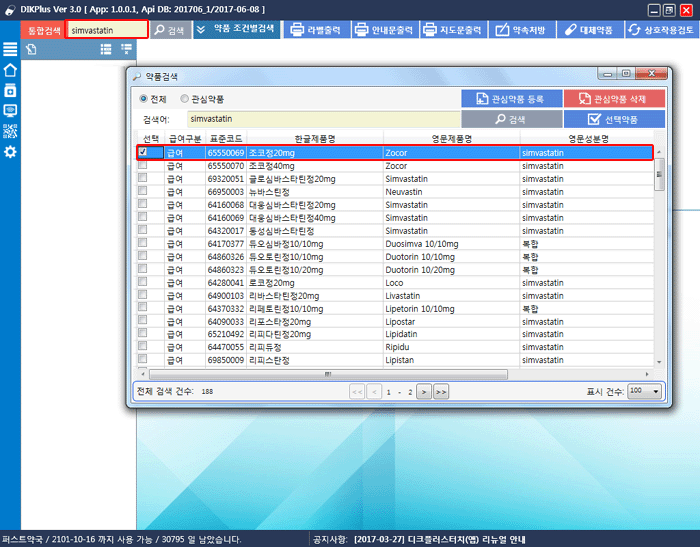Click the document icon above the left panel
700x547 pixels.
click(31, 49)
